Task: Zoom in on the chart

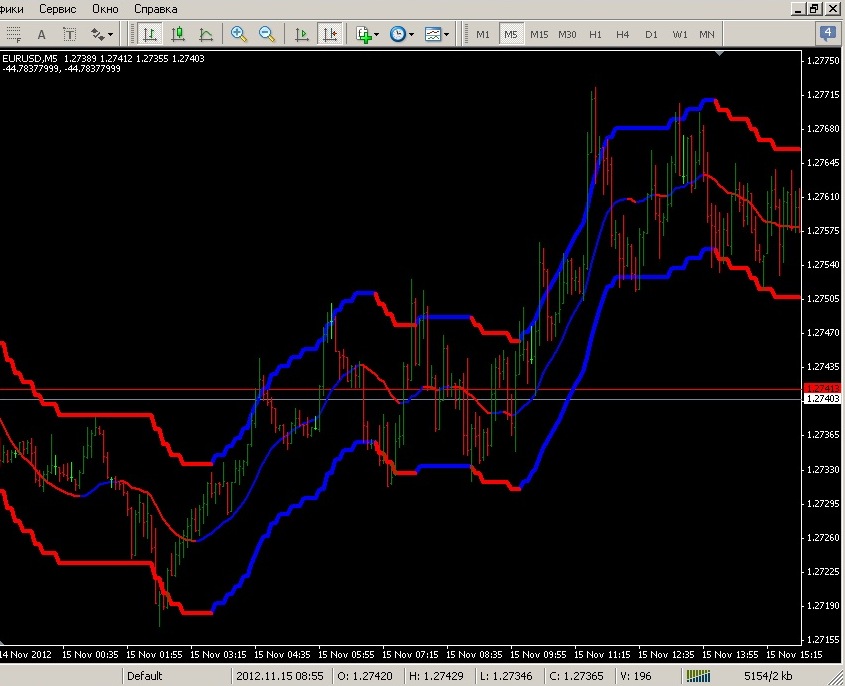Action: pos(238,34)
